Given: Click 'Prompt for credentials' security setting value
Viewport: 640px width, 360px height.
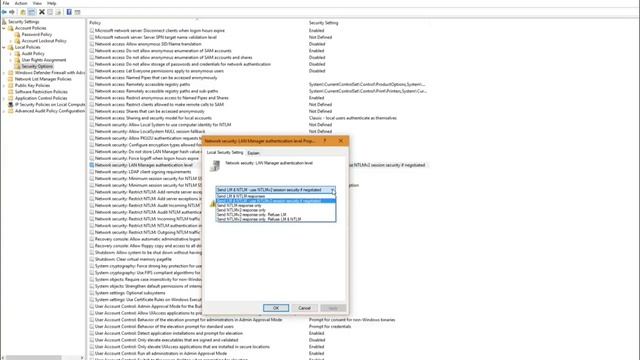Looking at the screenshot, I should tap(330, 327).
